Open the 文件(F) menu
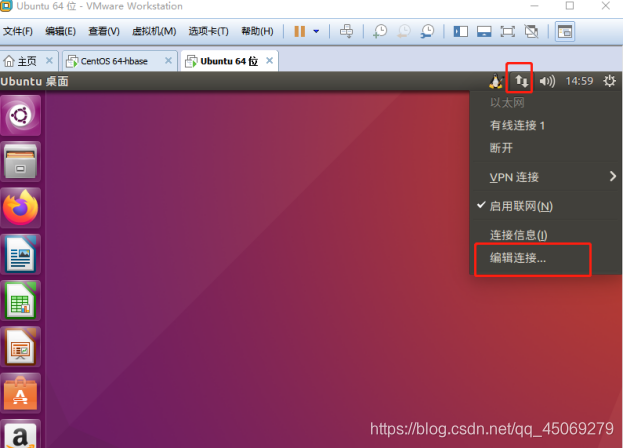624x448 pixels. point(18,31)
